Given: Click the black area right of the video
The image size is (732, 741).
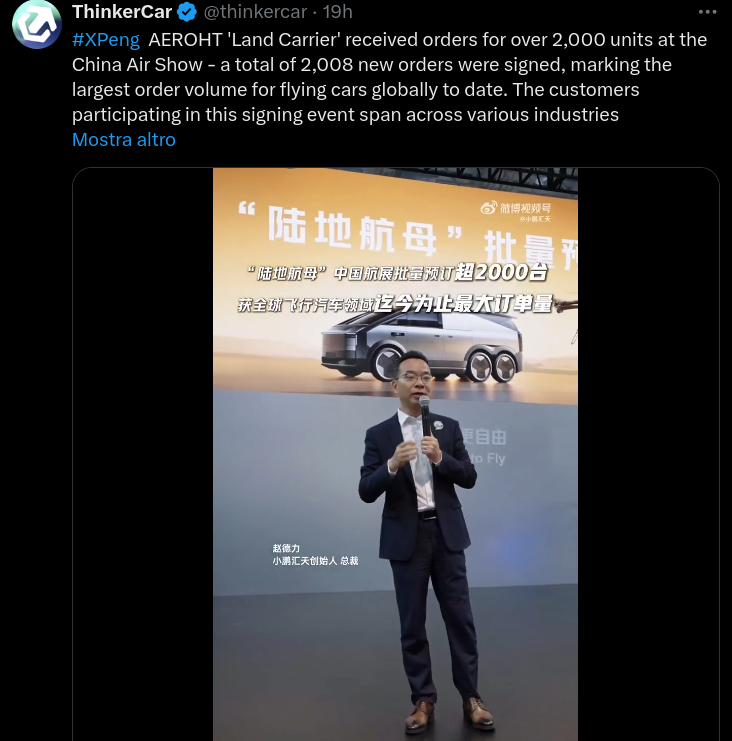Looking at the screenshot, I should click(648, 454).
